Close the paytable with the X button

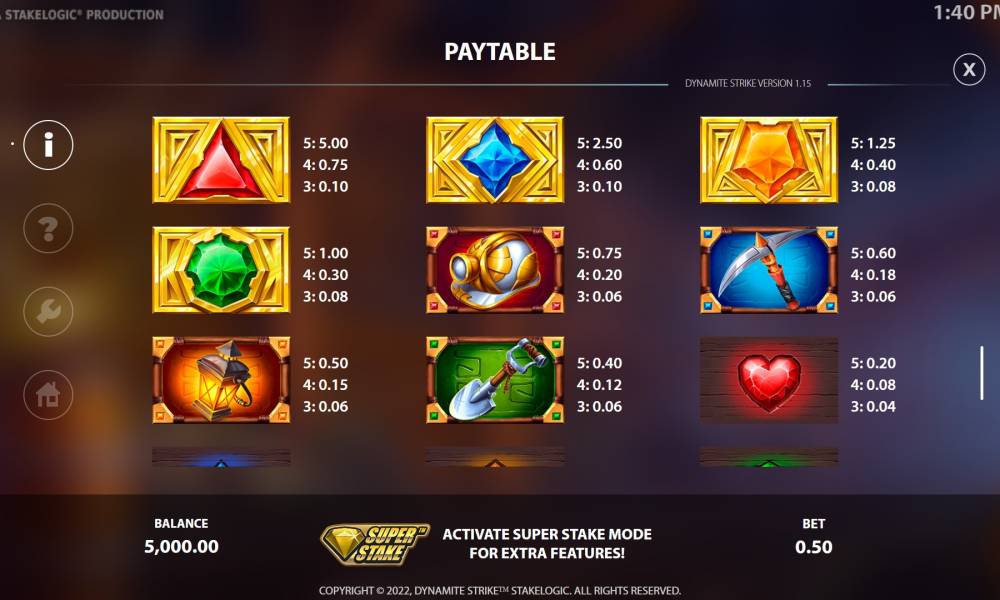tap(969, 70)
